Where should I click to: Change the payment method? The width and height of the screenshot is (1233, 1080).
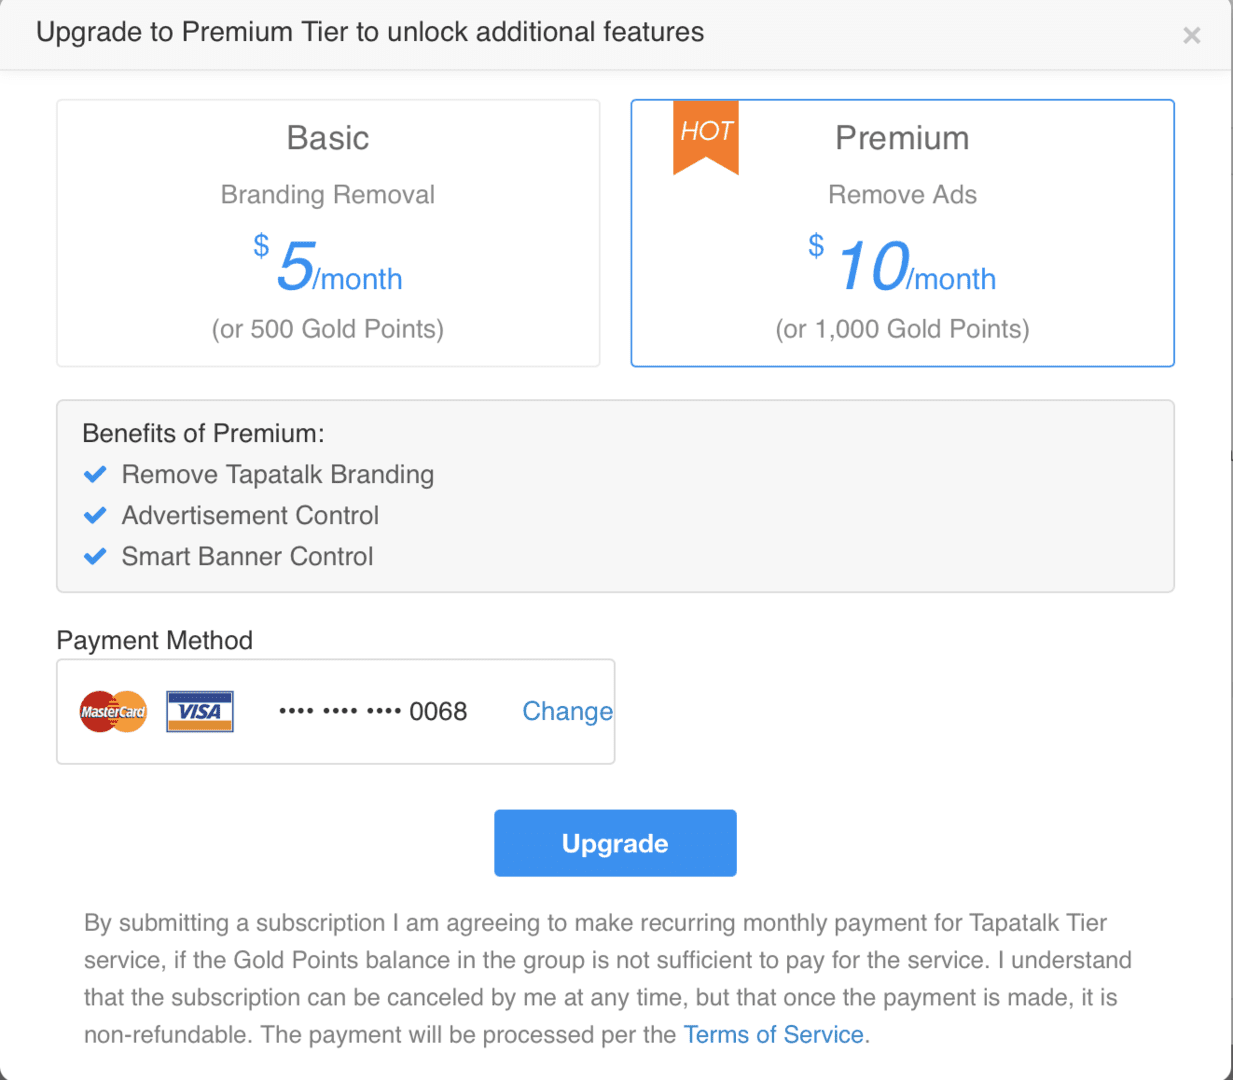click(x=567, y=711)
